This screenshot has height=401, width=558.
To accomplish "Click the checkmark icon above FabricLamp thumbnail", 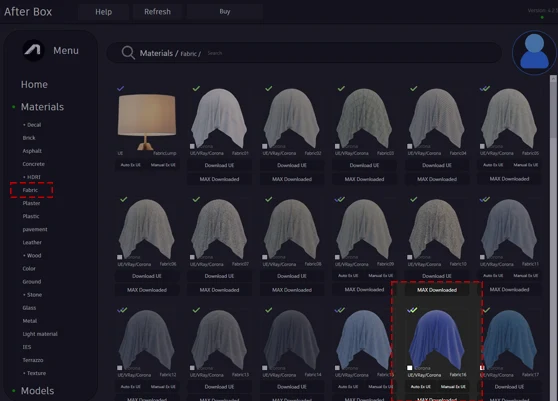I will click(x=121, y=88).
